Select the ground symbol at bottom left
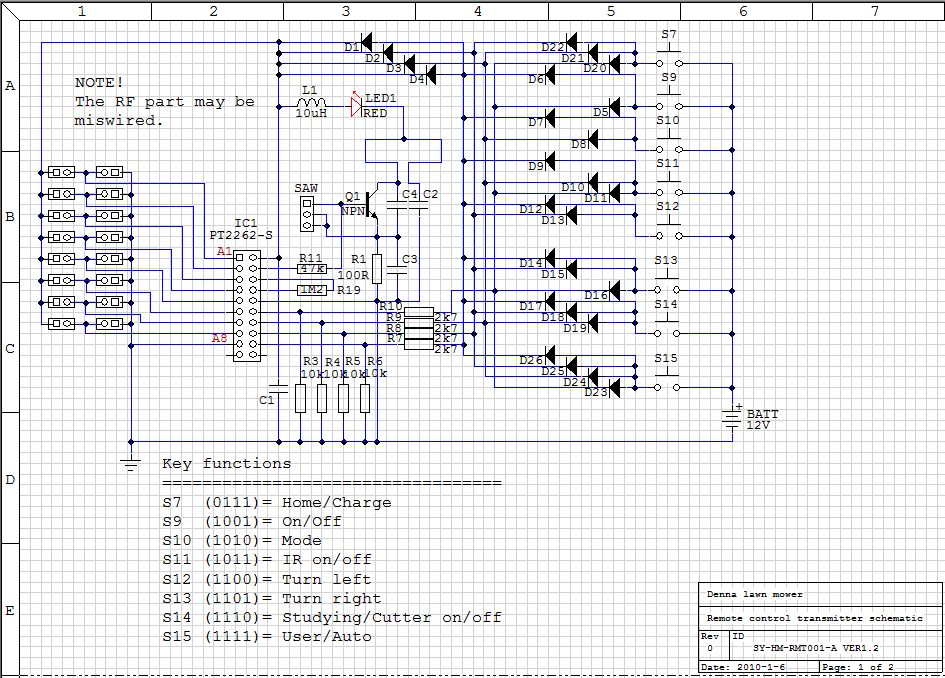945x678 pixels. click(129, 459)
